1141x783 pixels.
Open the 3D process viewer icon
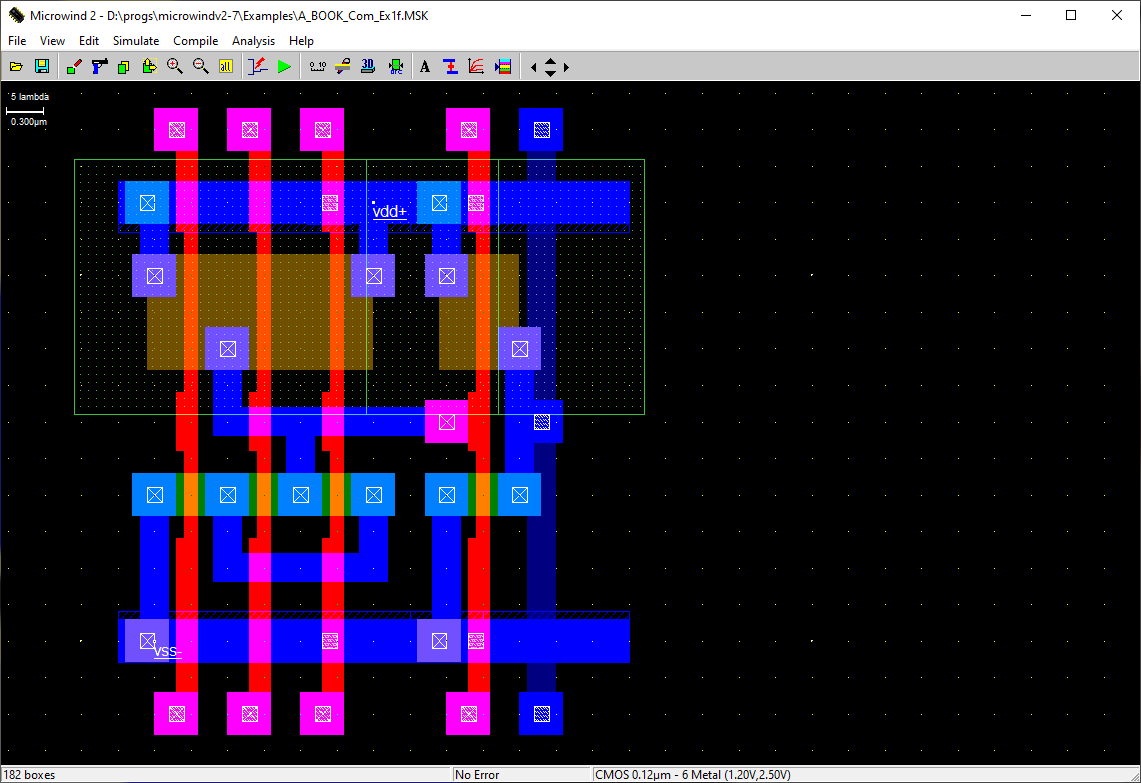click(x=368, y=67)
